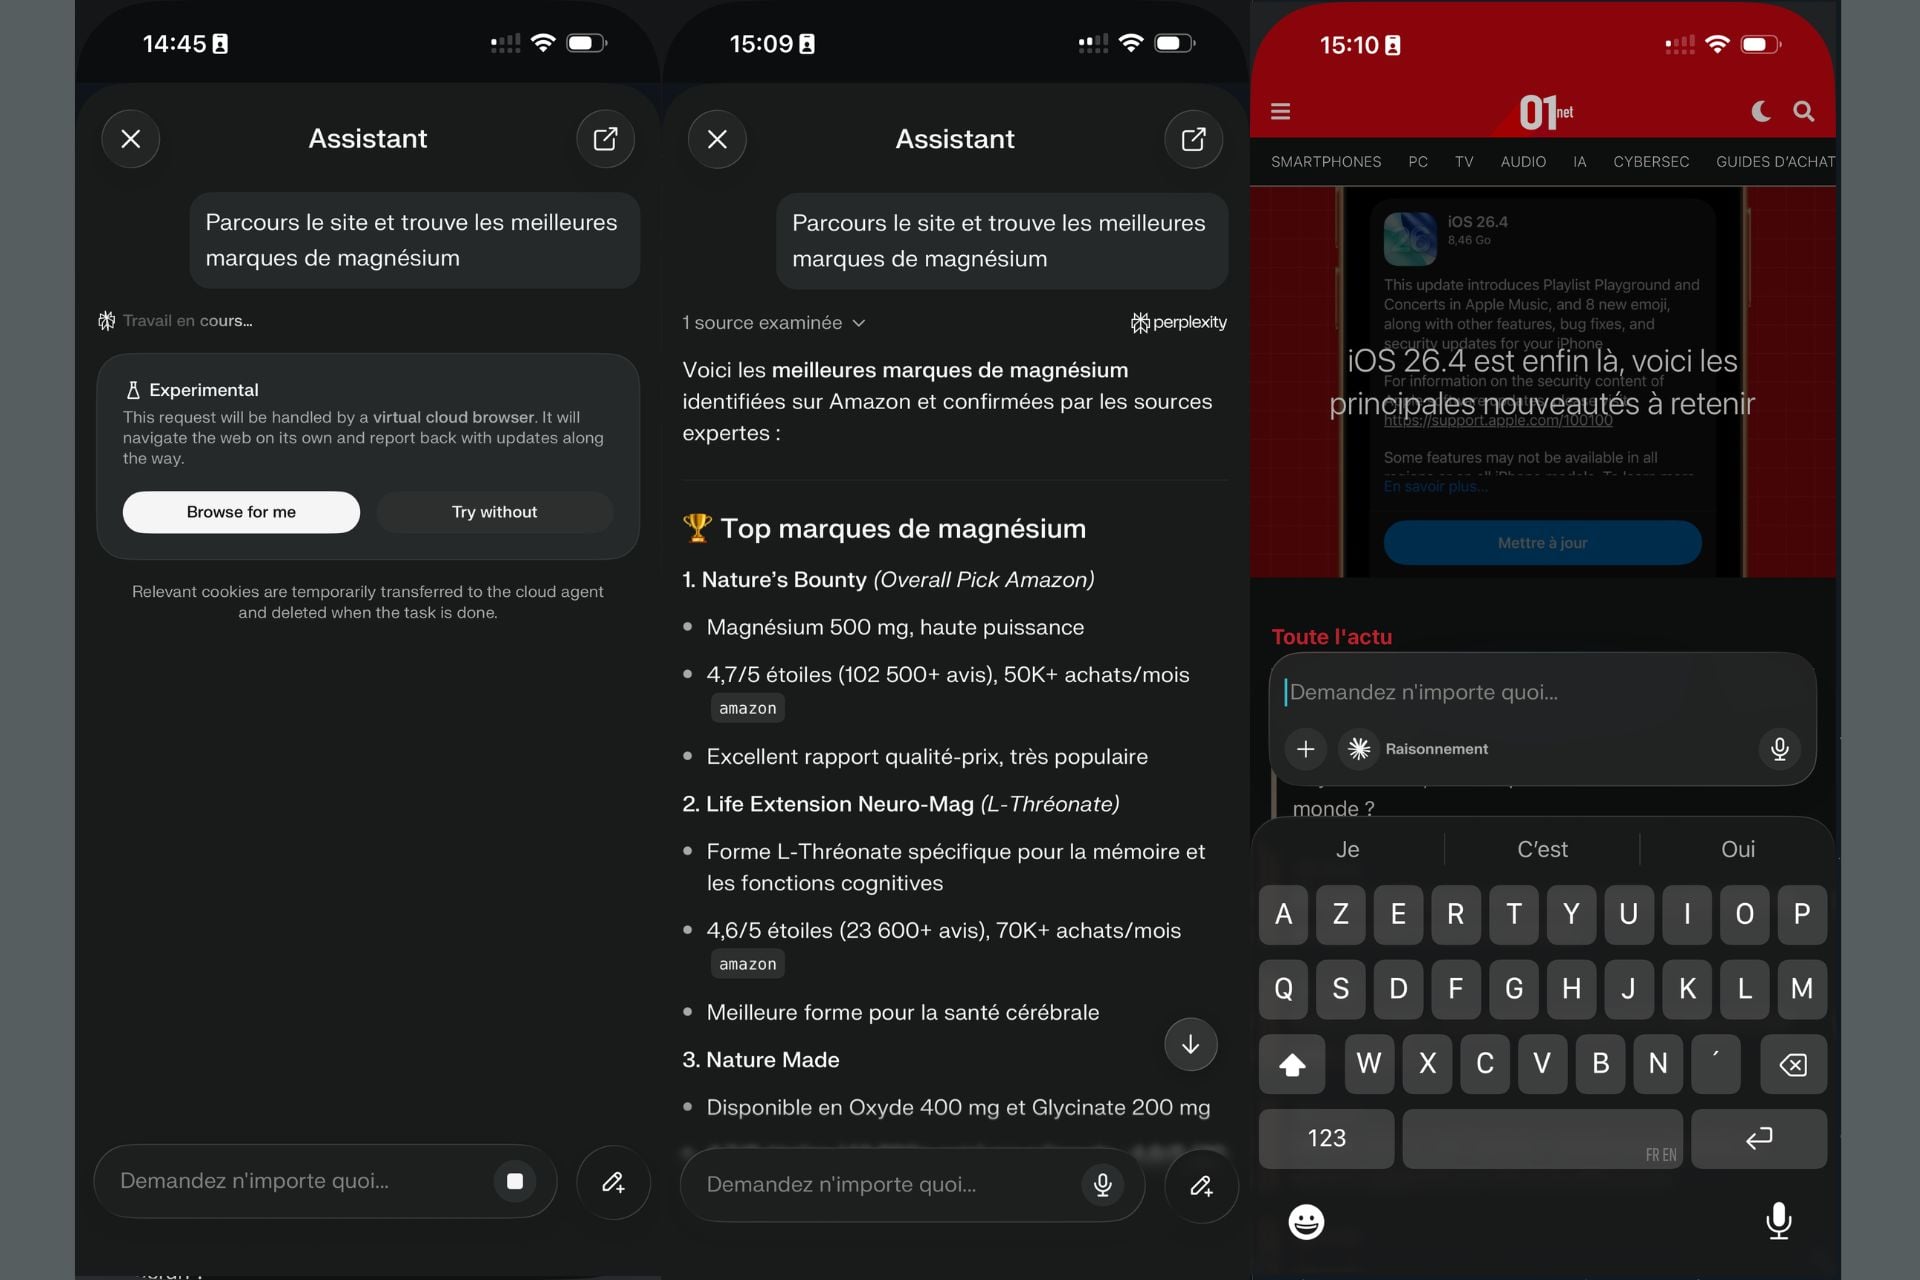Toggle dark mode moon icon

[x=1760, y=111]
